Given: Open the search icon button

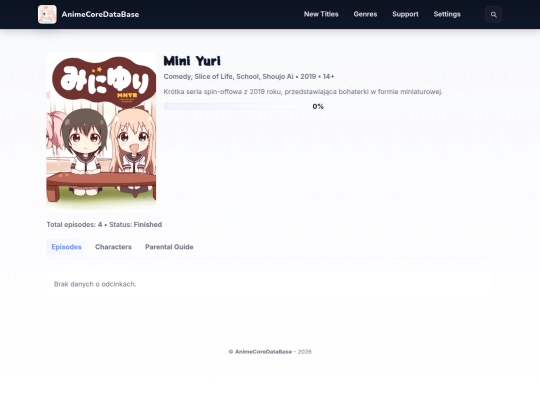Looking at the screenshot, I should pyautogui.click(x=494, y=14).
